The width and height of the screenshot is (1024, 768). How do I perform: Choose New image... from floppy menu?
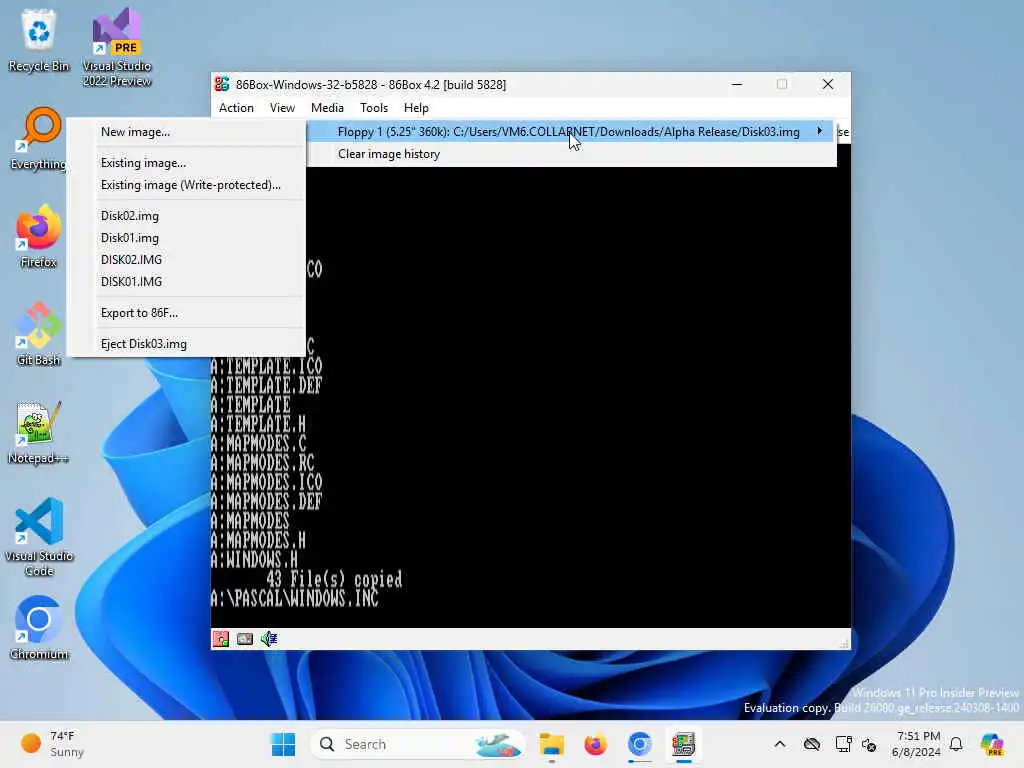(187, 131)
